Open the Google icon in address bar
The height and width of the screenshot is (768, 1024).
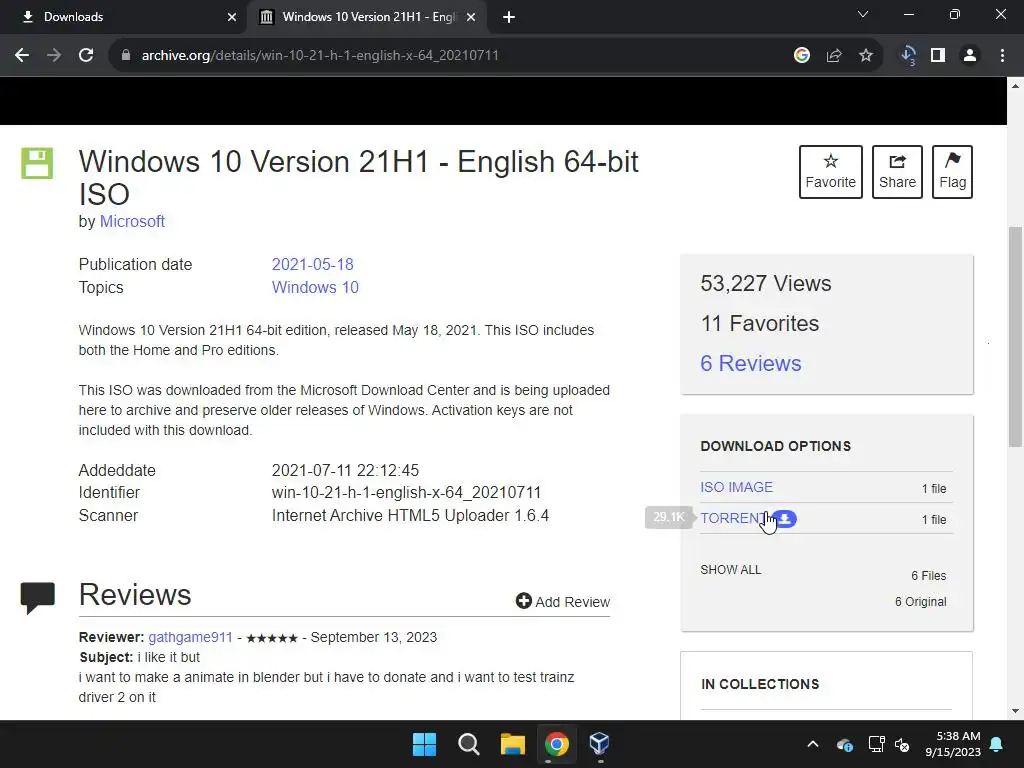pyautogui.click(x=802, y=56)
